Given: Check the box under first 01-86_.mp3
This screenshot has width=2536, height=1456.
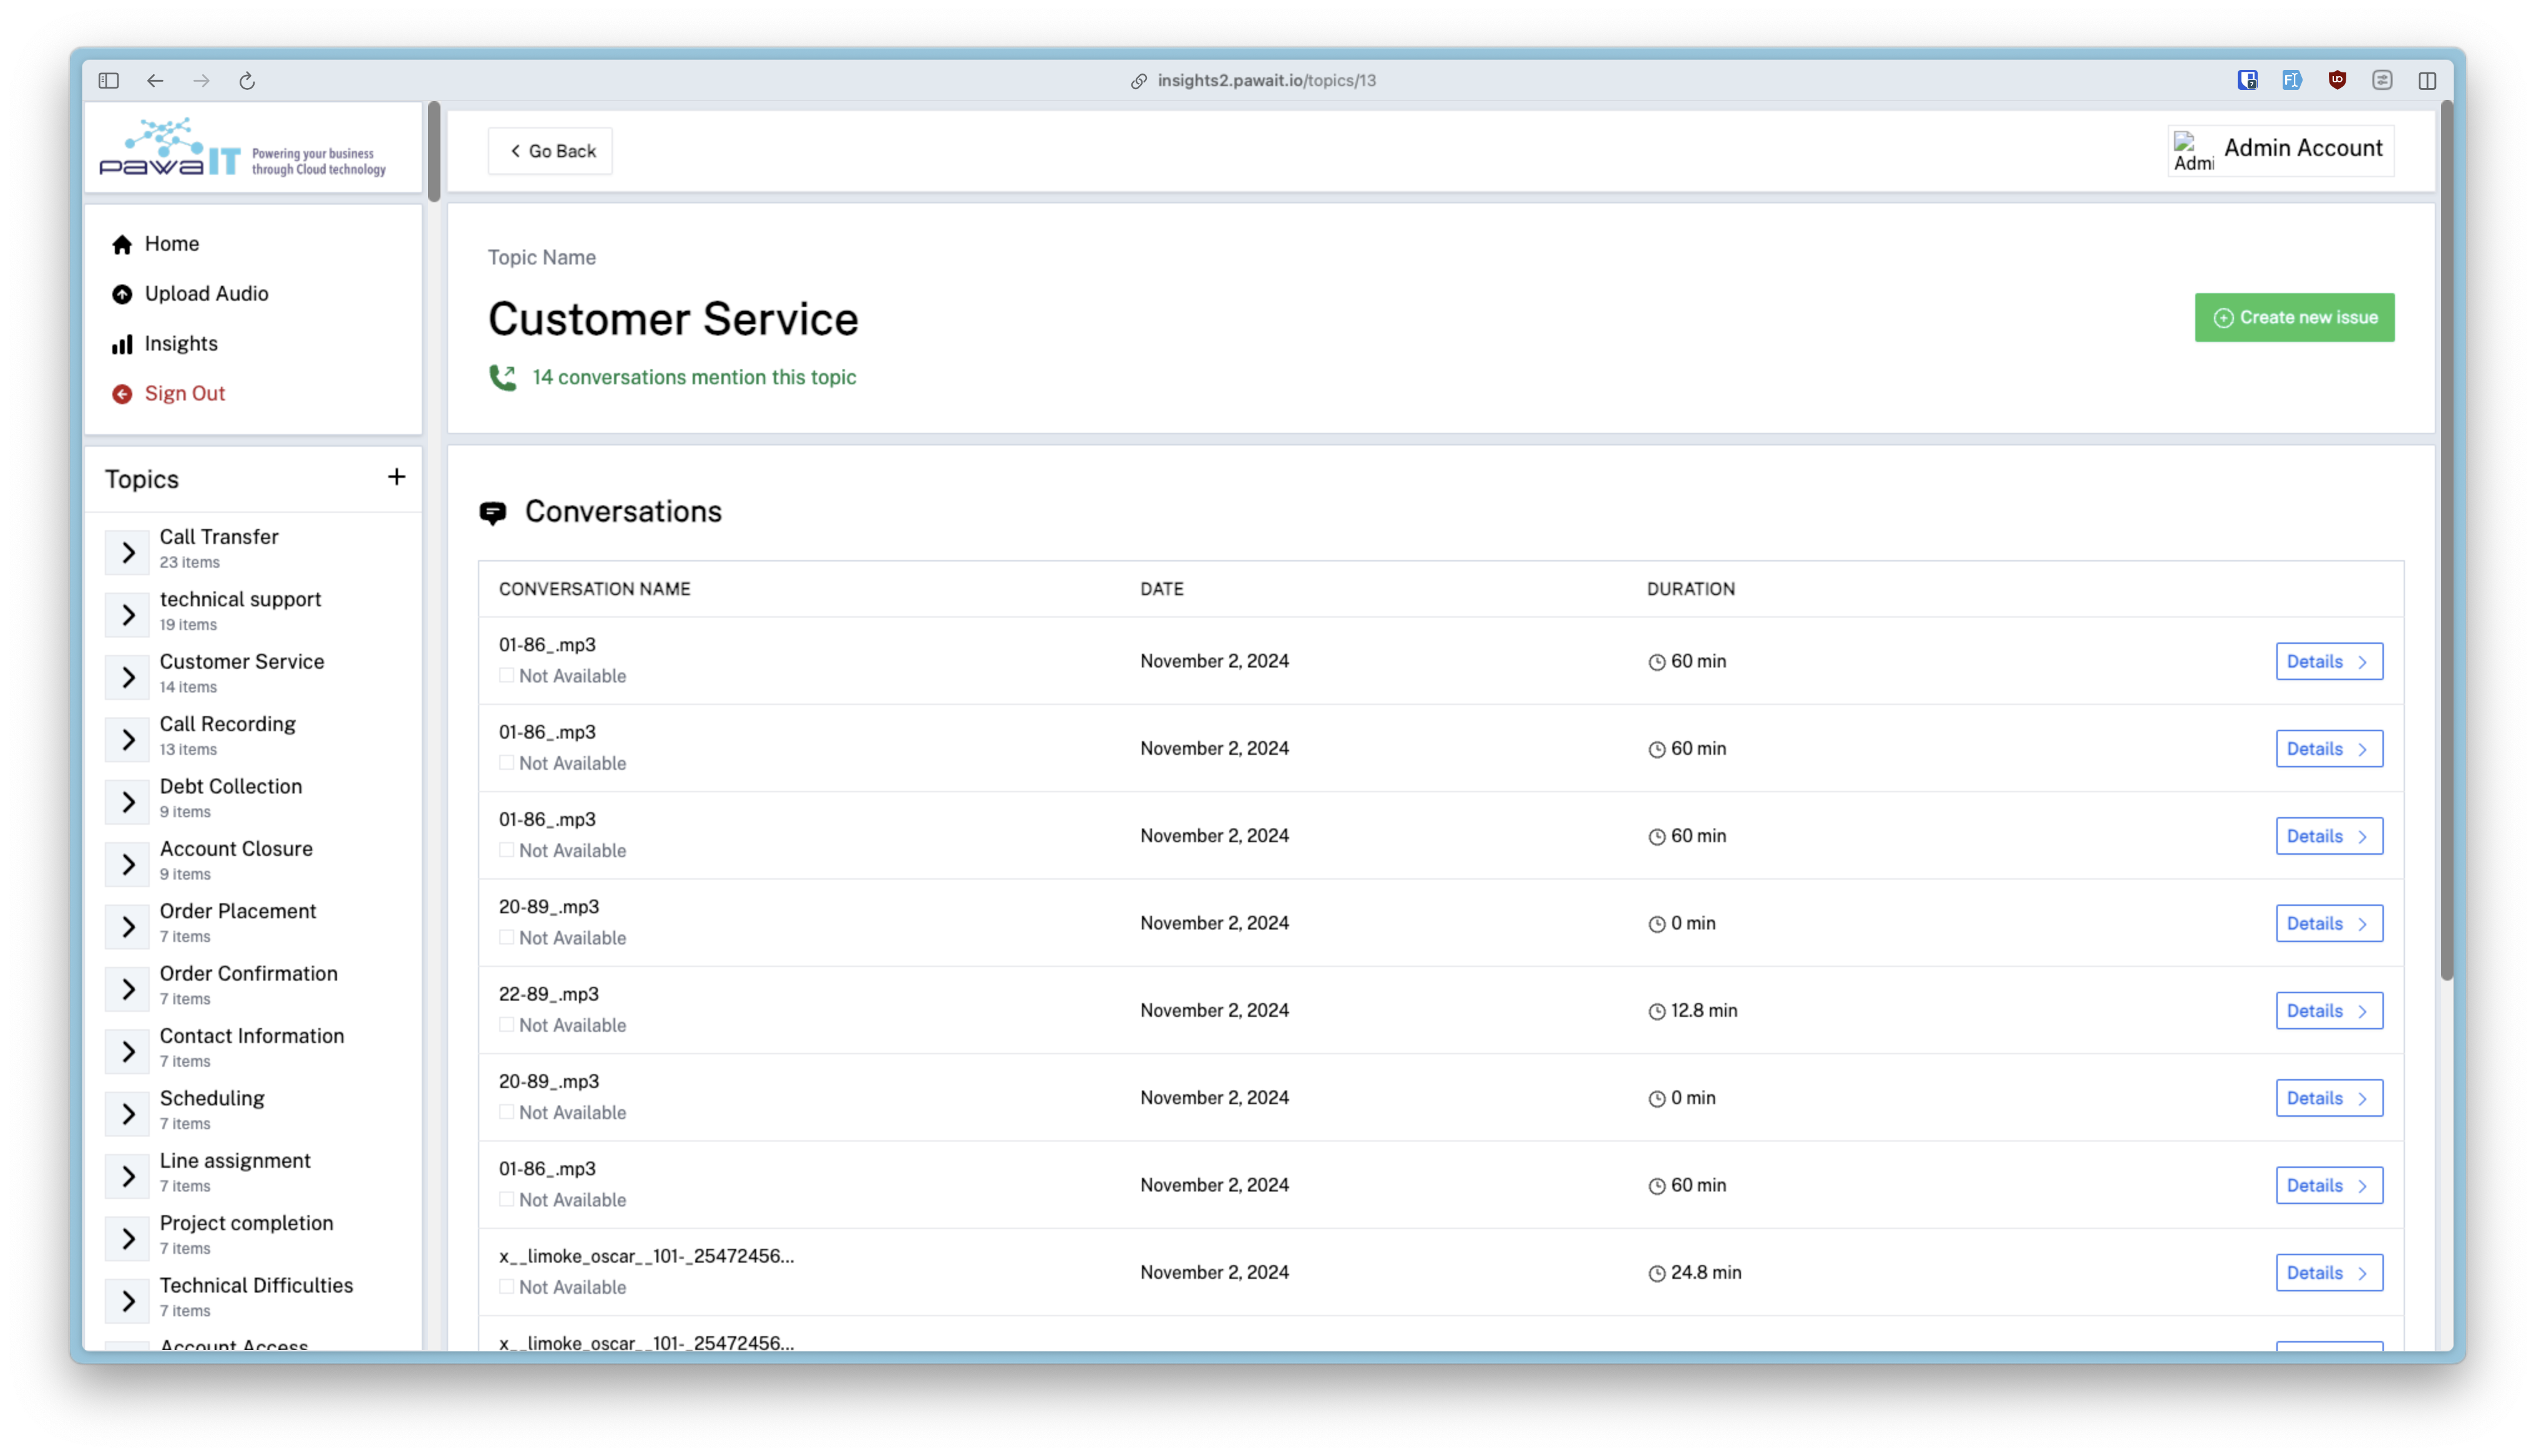Looking at the screenshot, I should pos(507,676).
